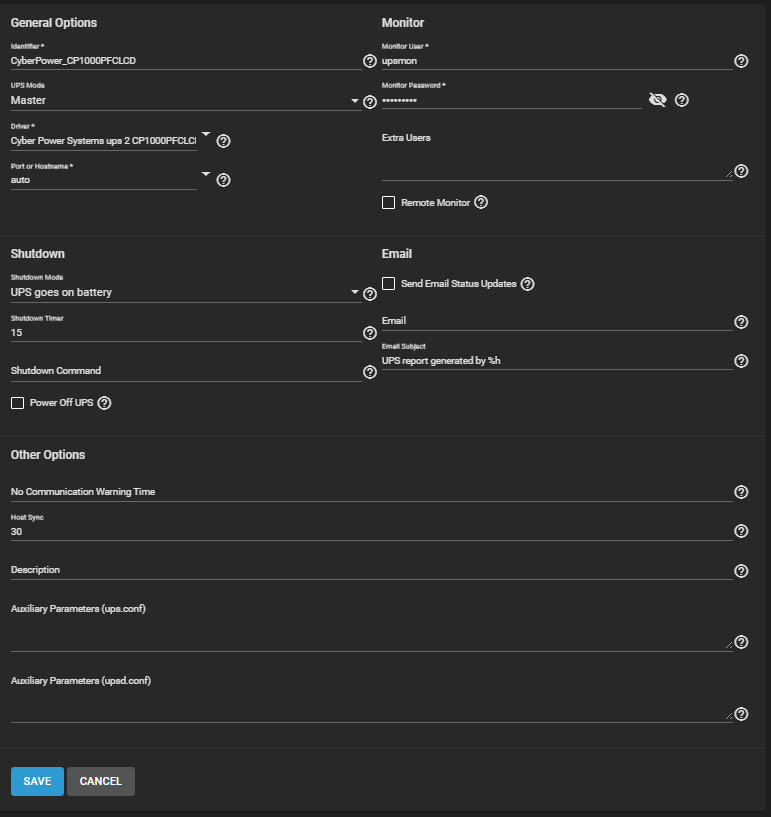
Task: Open the UPS Mode dropdown
Action: click(x=186, y=101)
